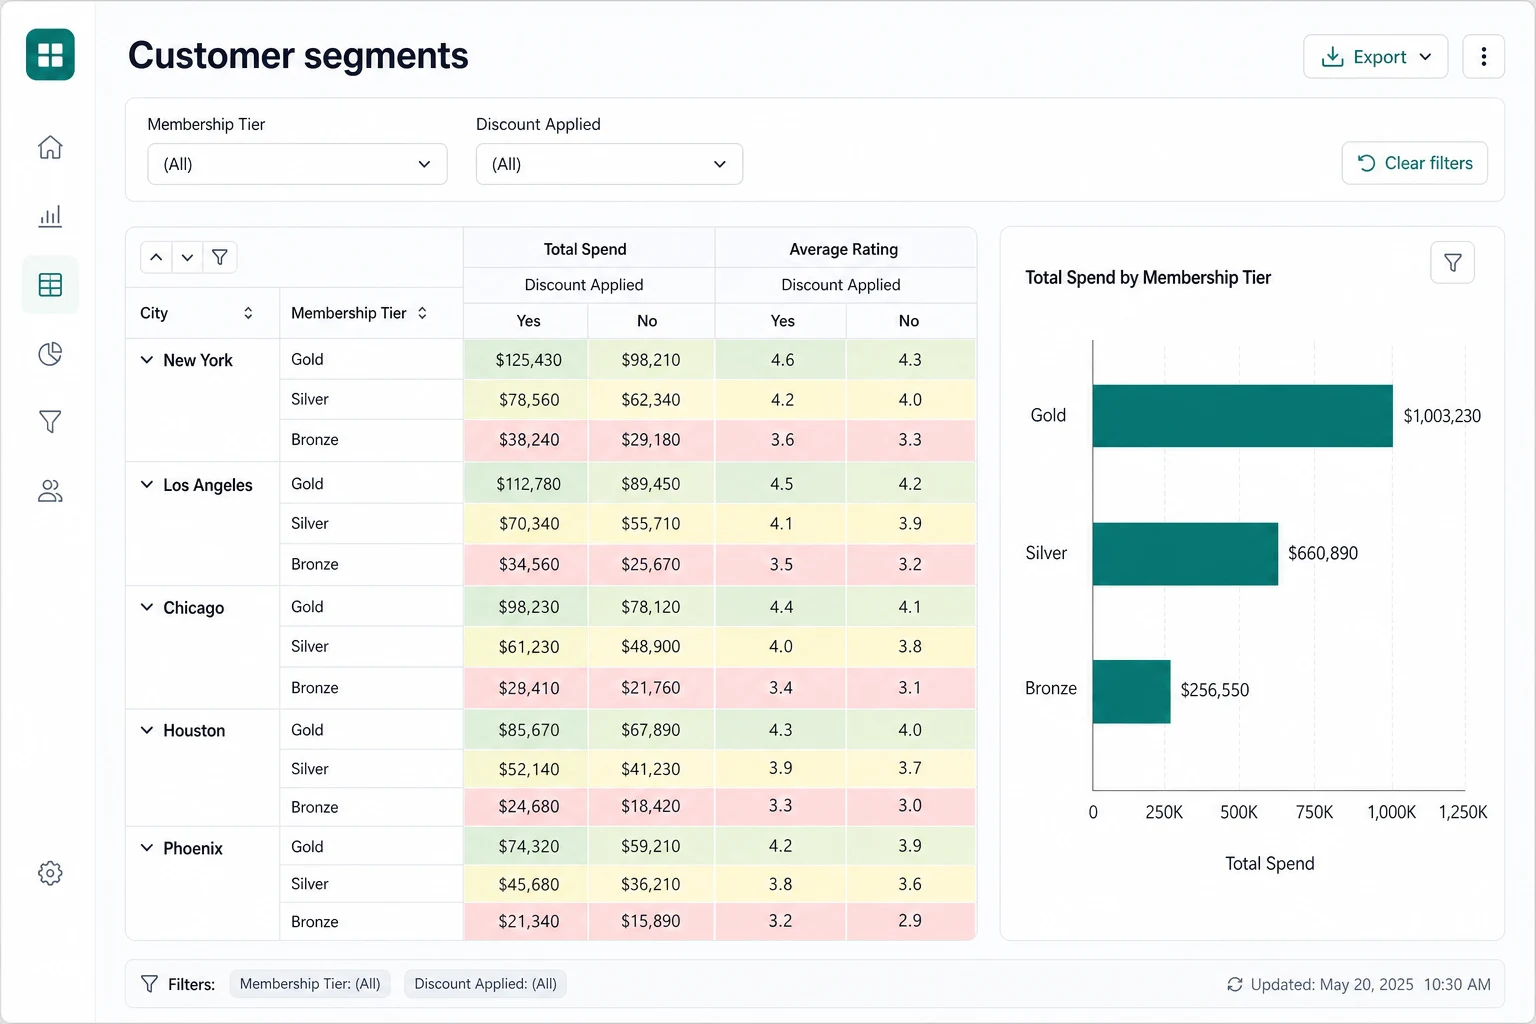This screenshot has width=1536, height=1024.
Task: Click the funnel icon in the left sidebar
Action: click(x=50, y=422)
